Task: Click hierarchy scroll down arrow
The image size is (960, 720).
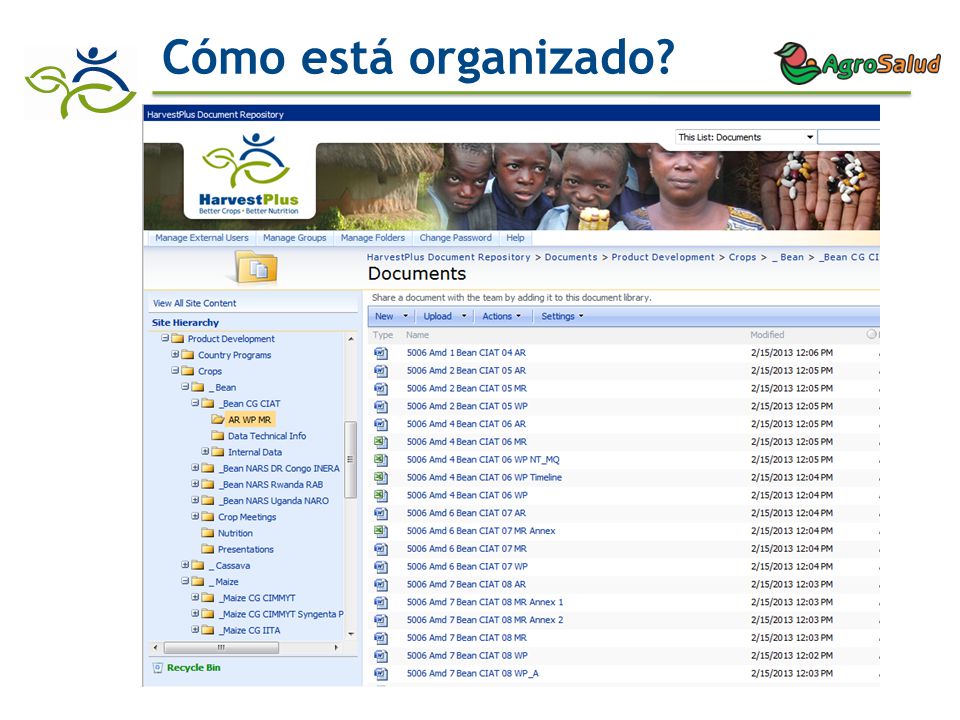Action: 351,634
